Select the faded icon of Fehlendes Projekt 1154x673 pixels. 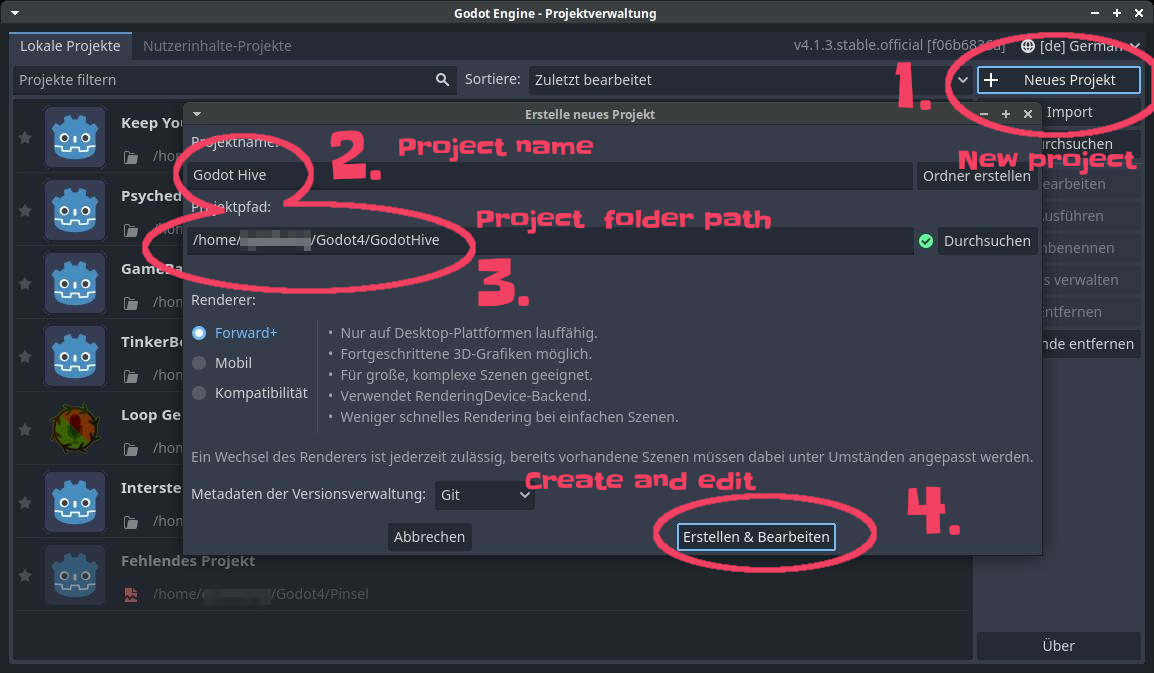click(x=75, y=574)
